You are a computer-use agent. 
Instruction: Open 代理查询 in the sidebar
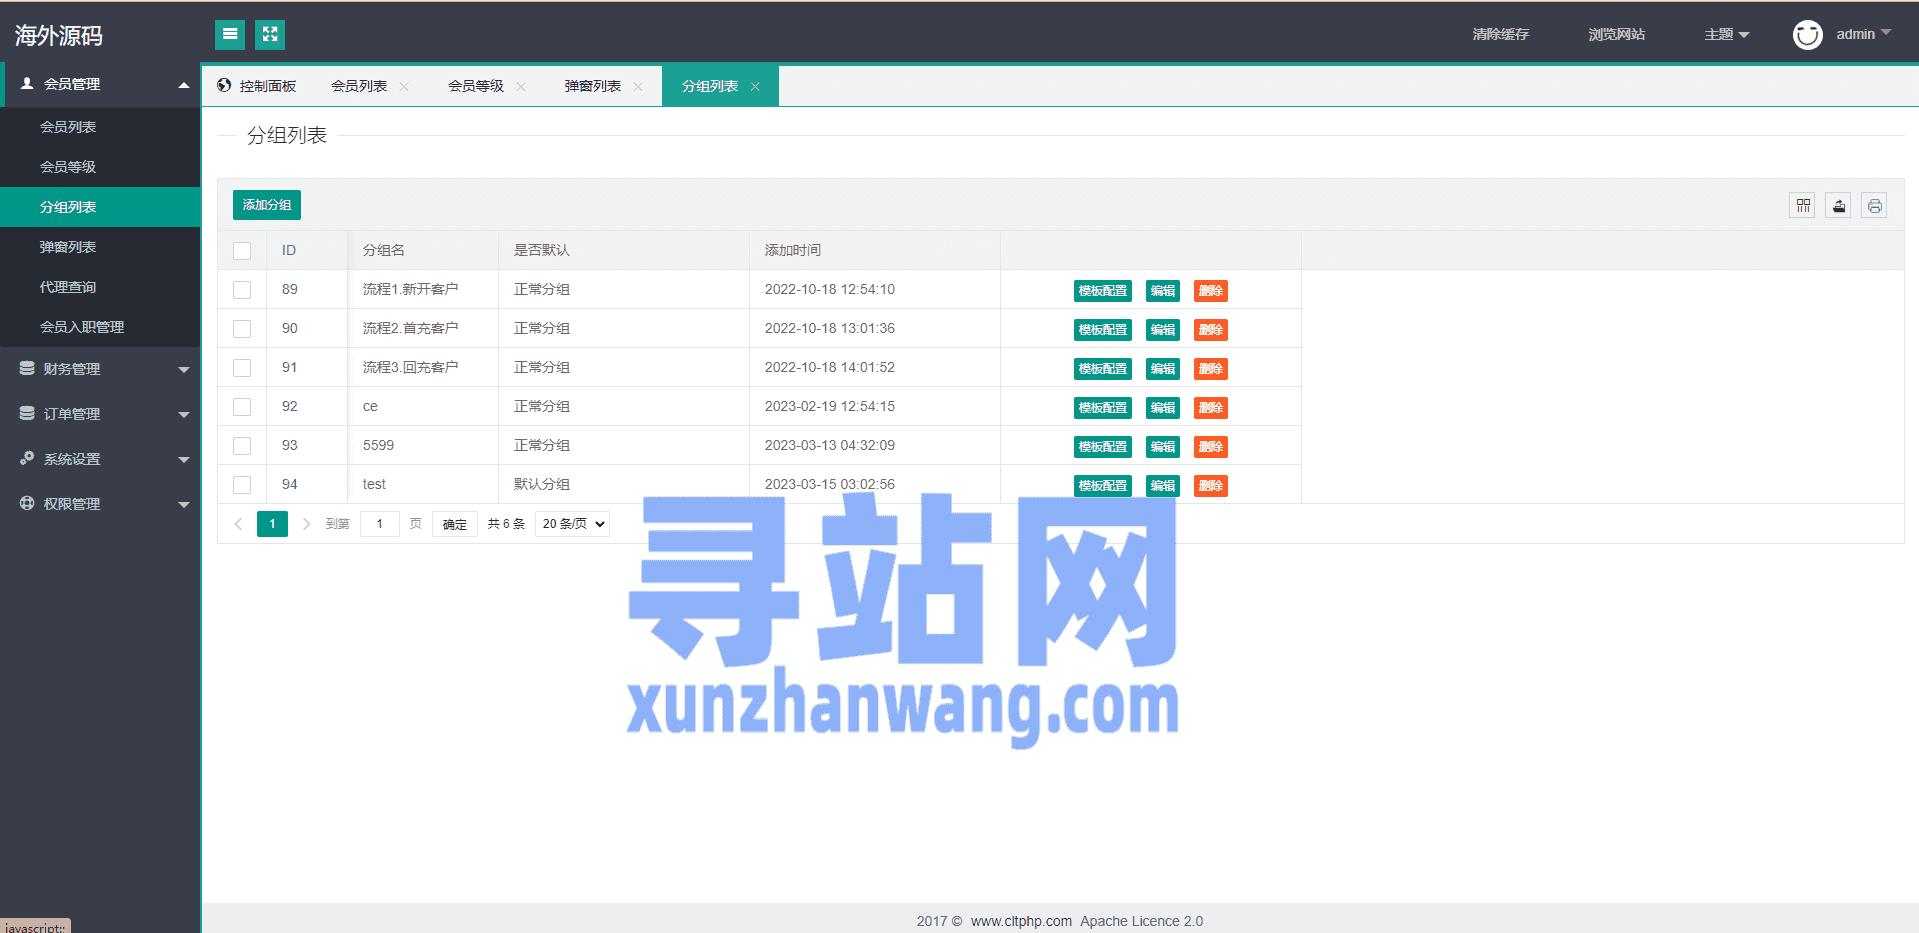[68, 287]
